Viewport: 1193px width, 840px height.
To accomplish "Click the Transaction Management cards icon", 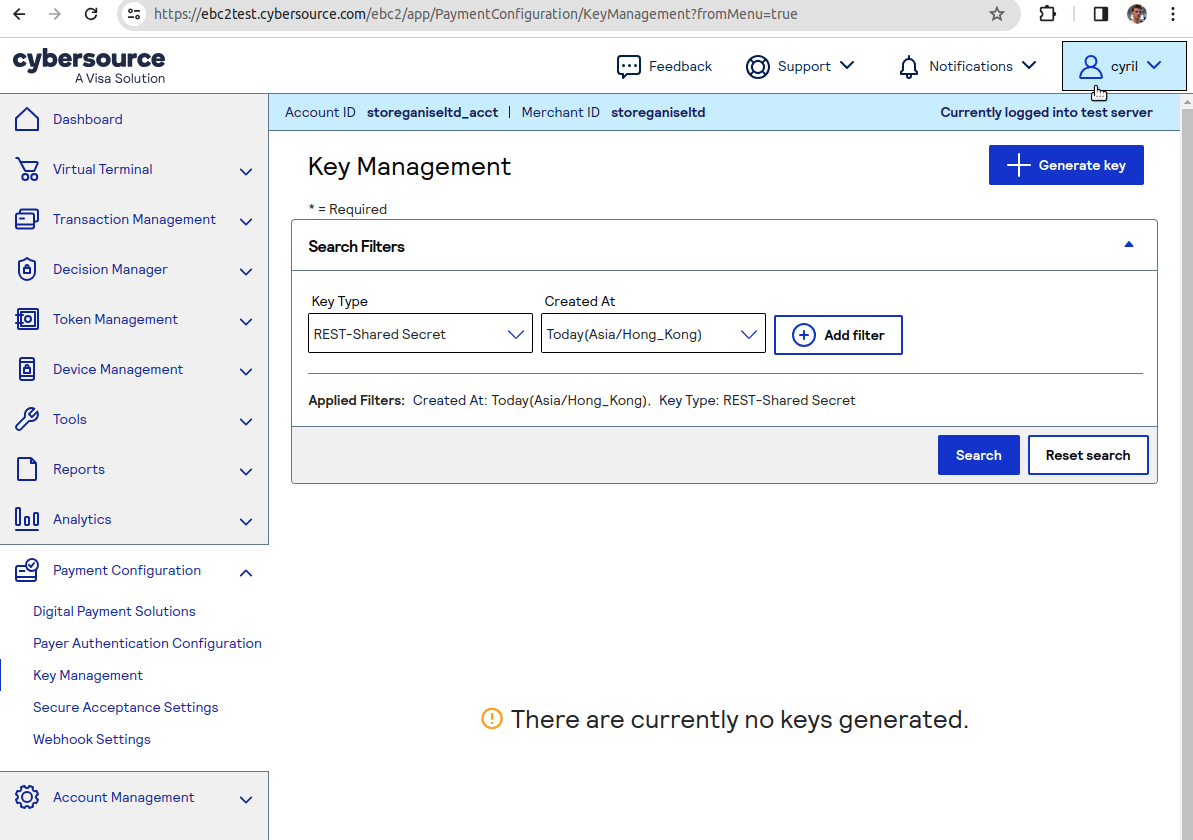I will (x=27, y=220).
